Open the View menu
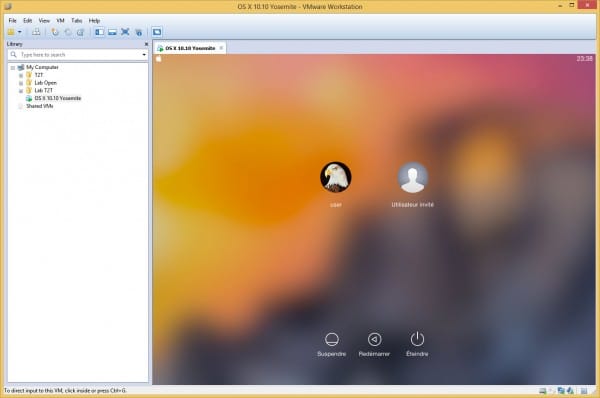Viewport: 600px width, 398px height. [x=44, y=20]
